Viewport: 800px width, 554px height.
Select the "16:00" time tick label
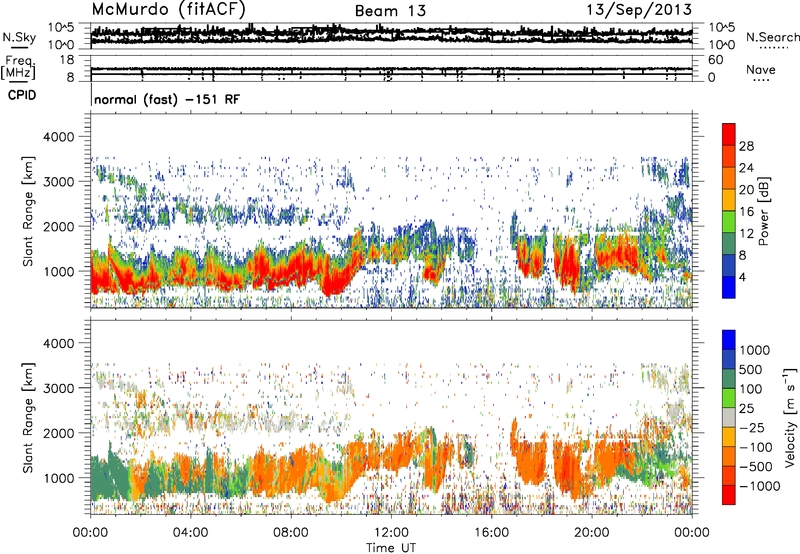491,533
